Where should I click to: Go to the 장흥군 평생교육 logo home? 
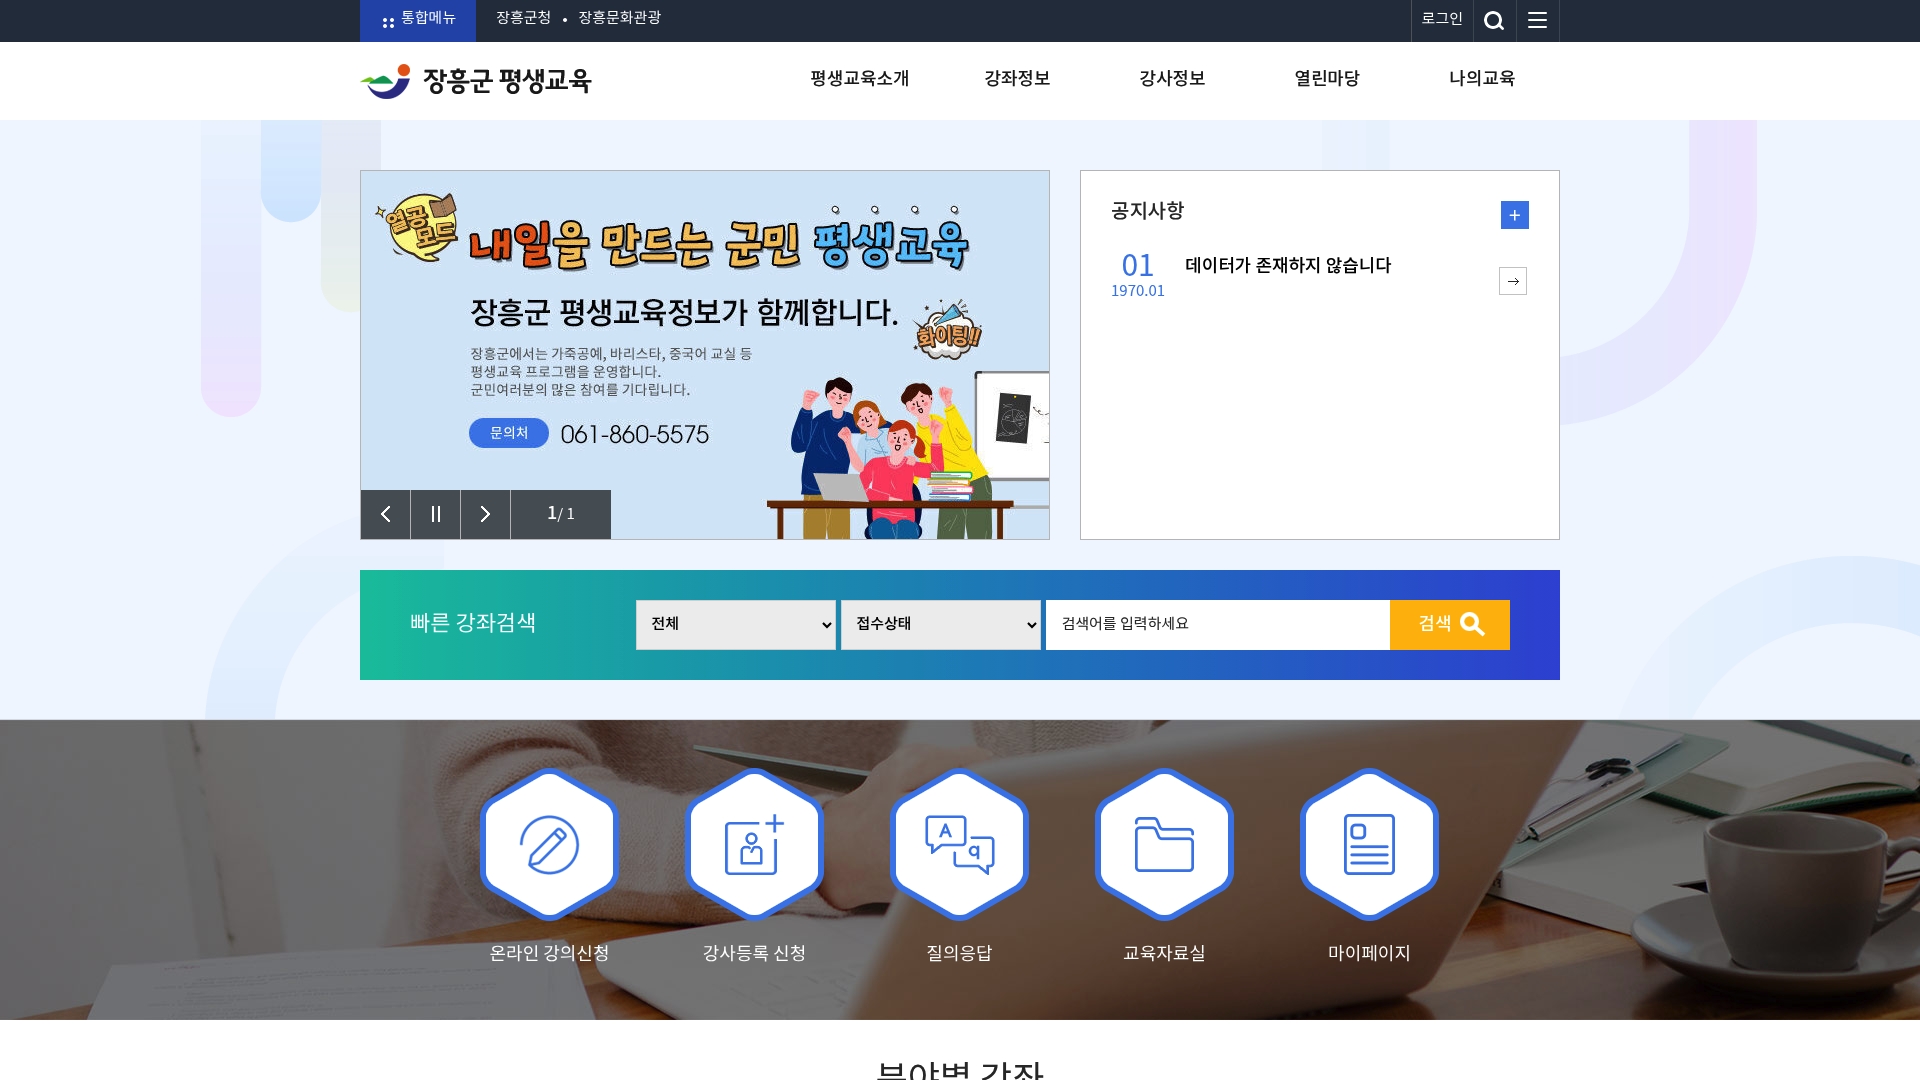pyautogui.click(x=476, y=80)
